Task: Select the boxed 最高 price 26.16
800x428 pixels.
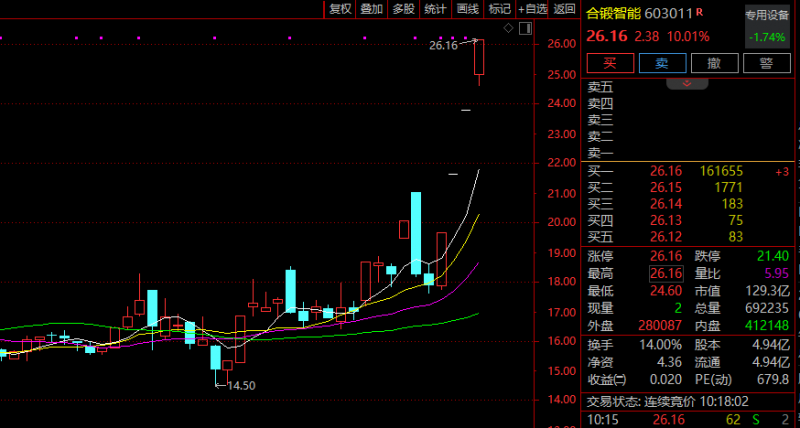Action: tap(665, 273)
